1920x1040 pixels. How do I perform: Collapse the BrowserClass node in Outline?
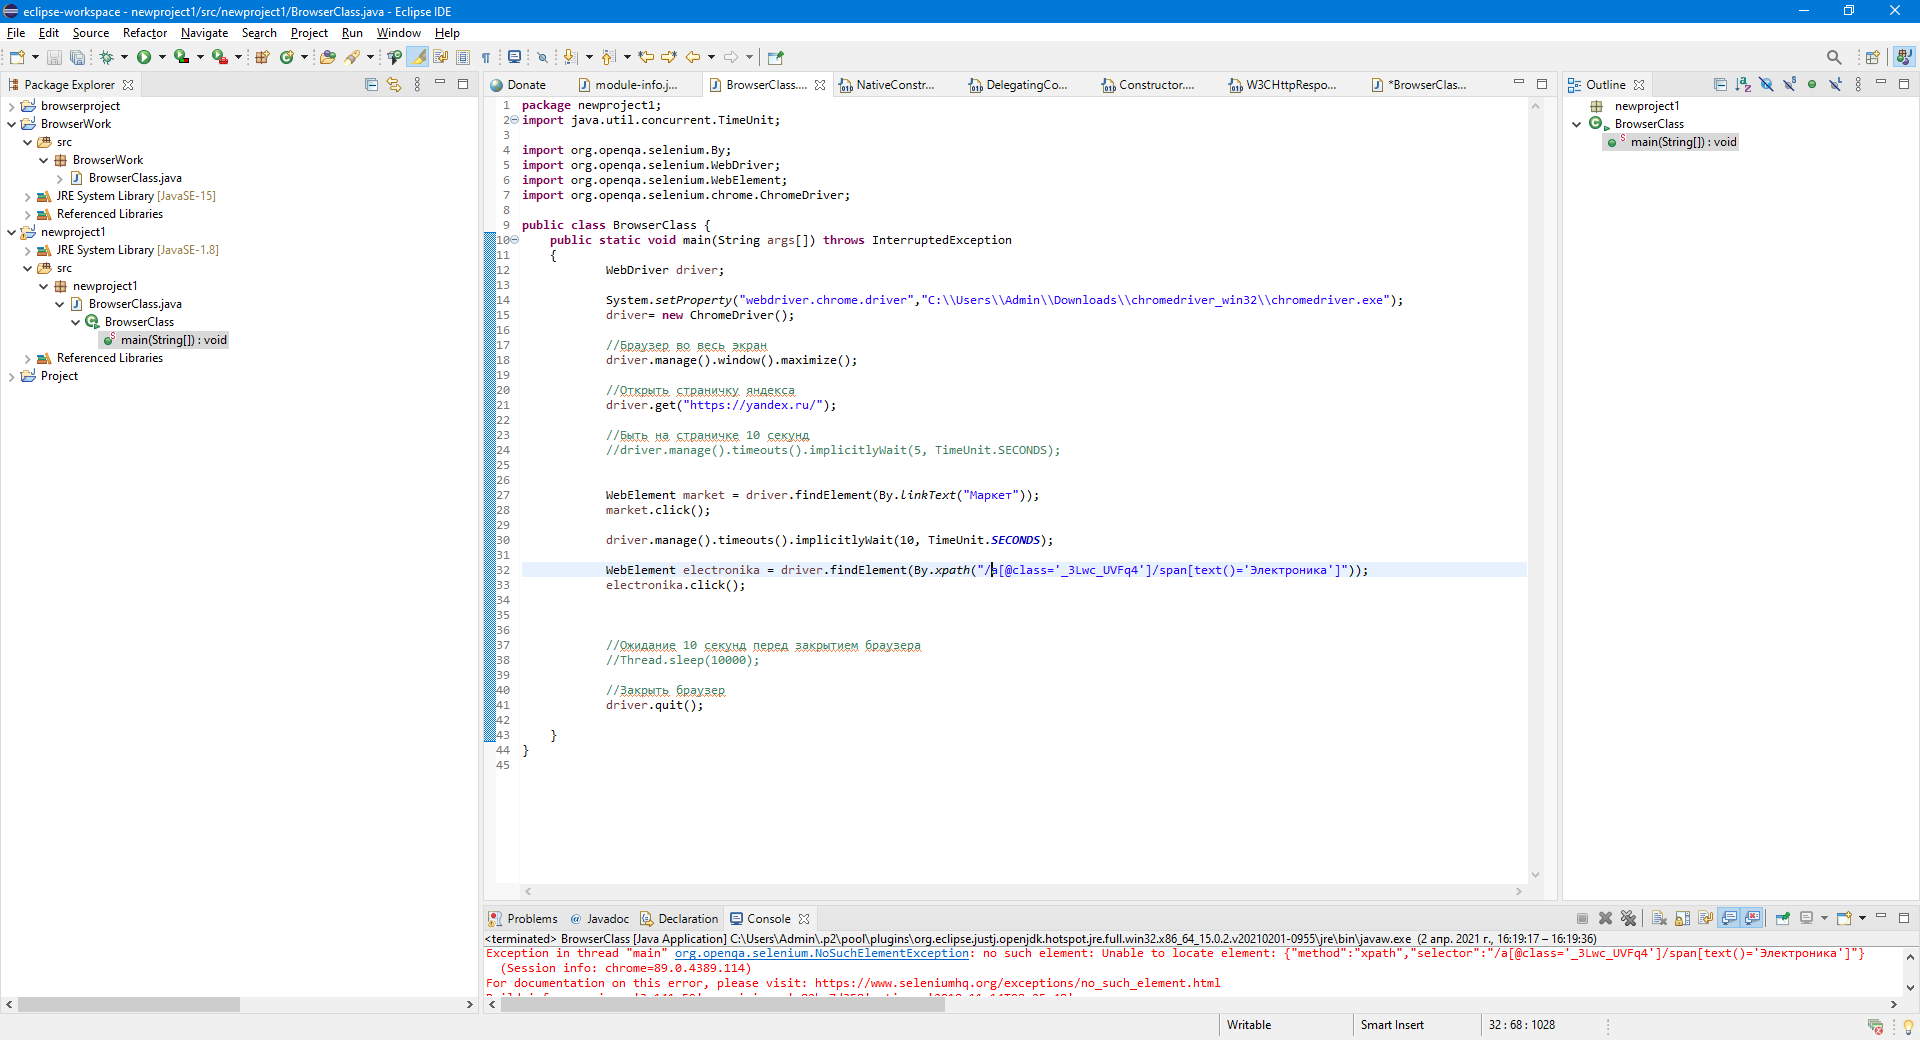pyautogui.click(x=1577, y=124)
